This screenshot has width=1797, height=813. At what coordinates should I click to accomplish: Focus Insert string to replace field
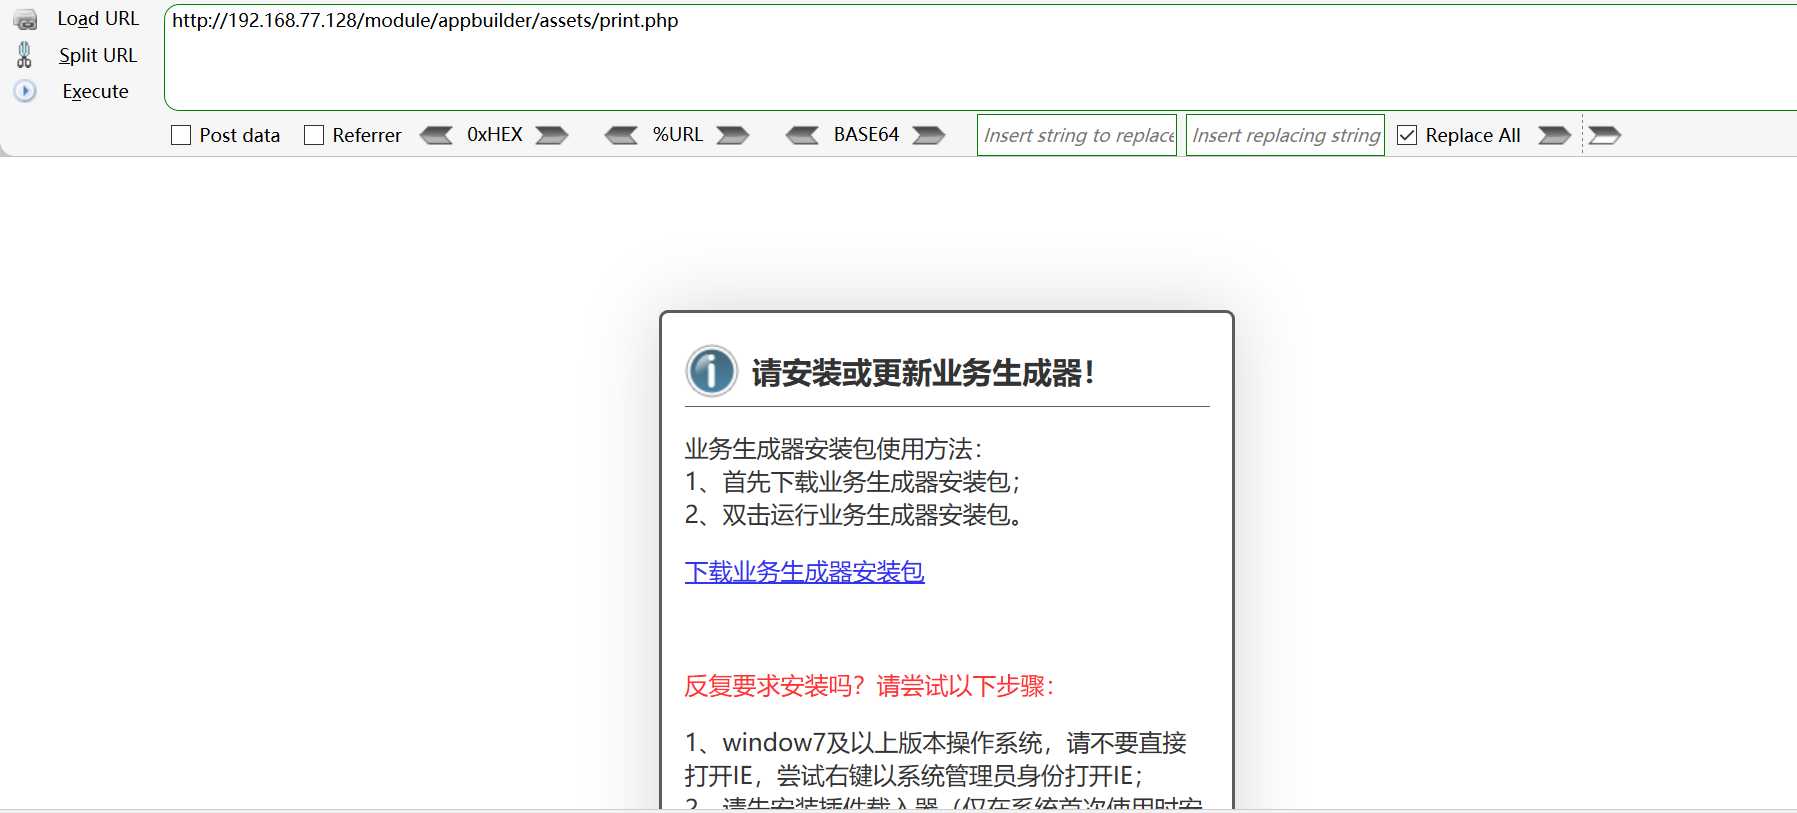pos(1077,135)
